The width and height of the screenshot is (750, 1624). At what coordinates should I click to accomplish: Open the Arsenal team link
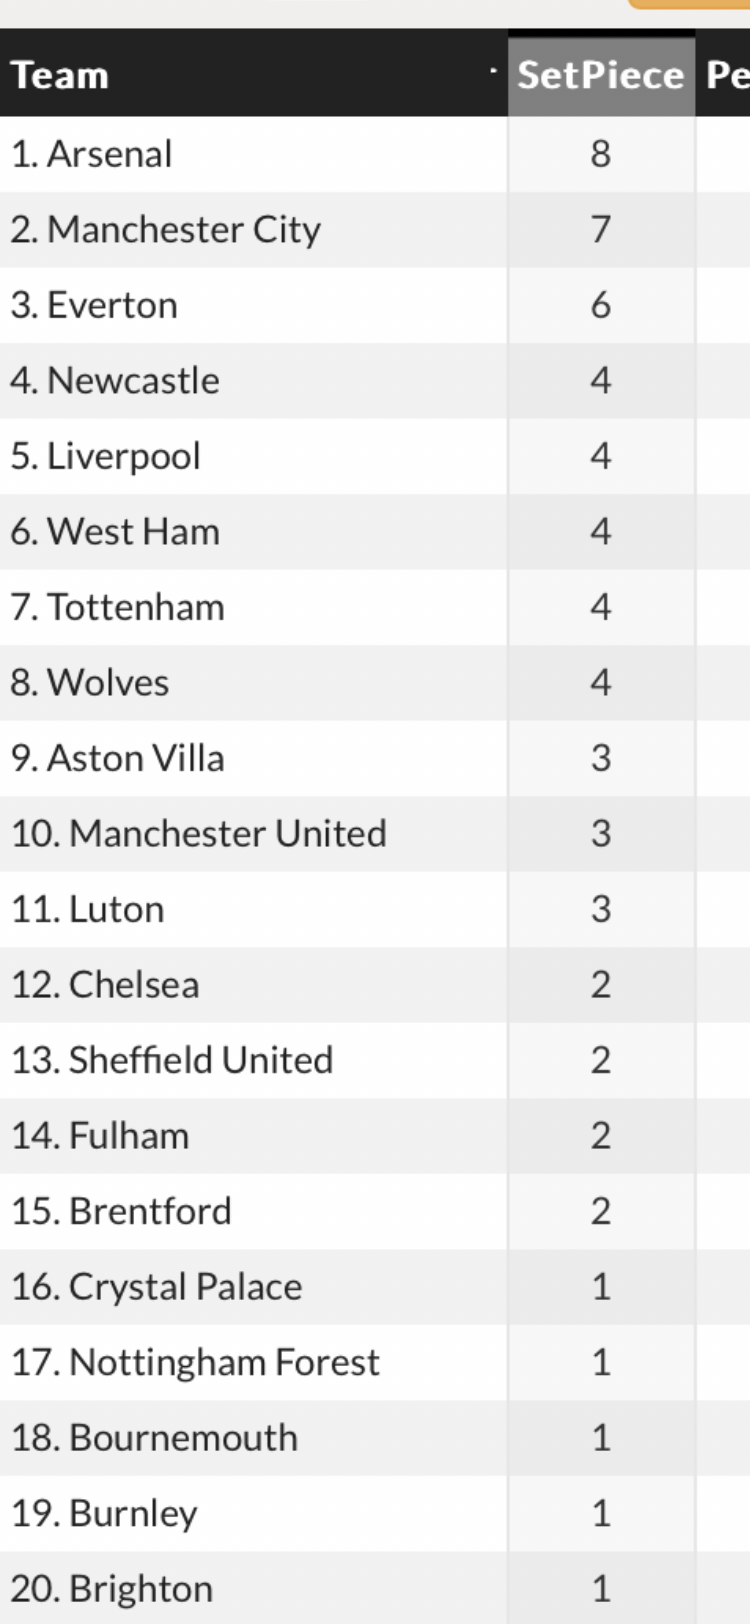point(109,154)
